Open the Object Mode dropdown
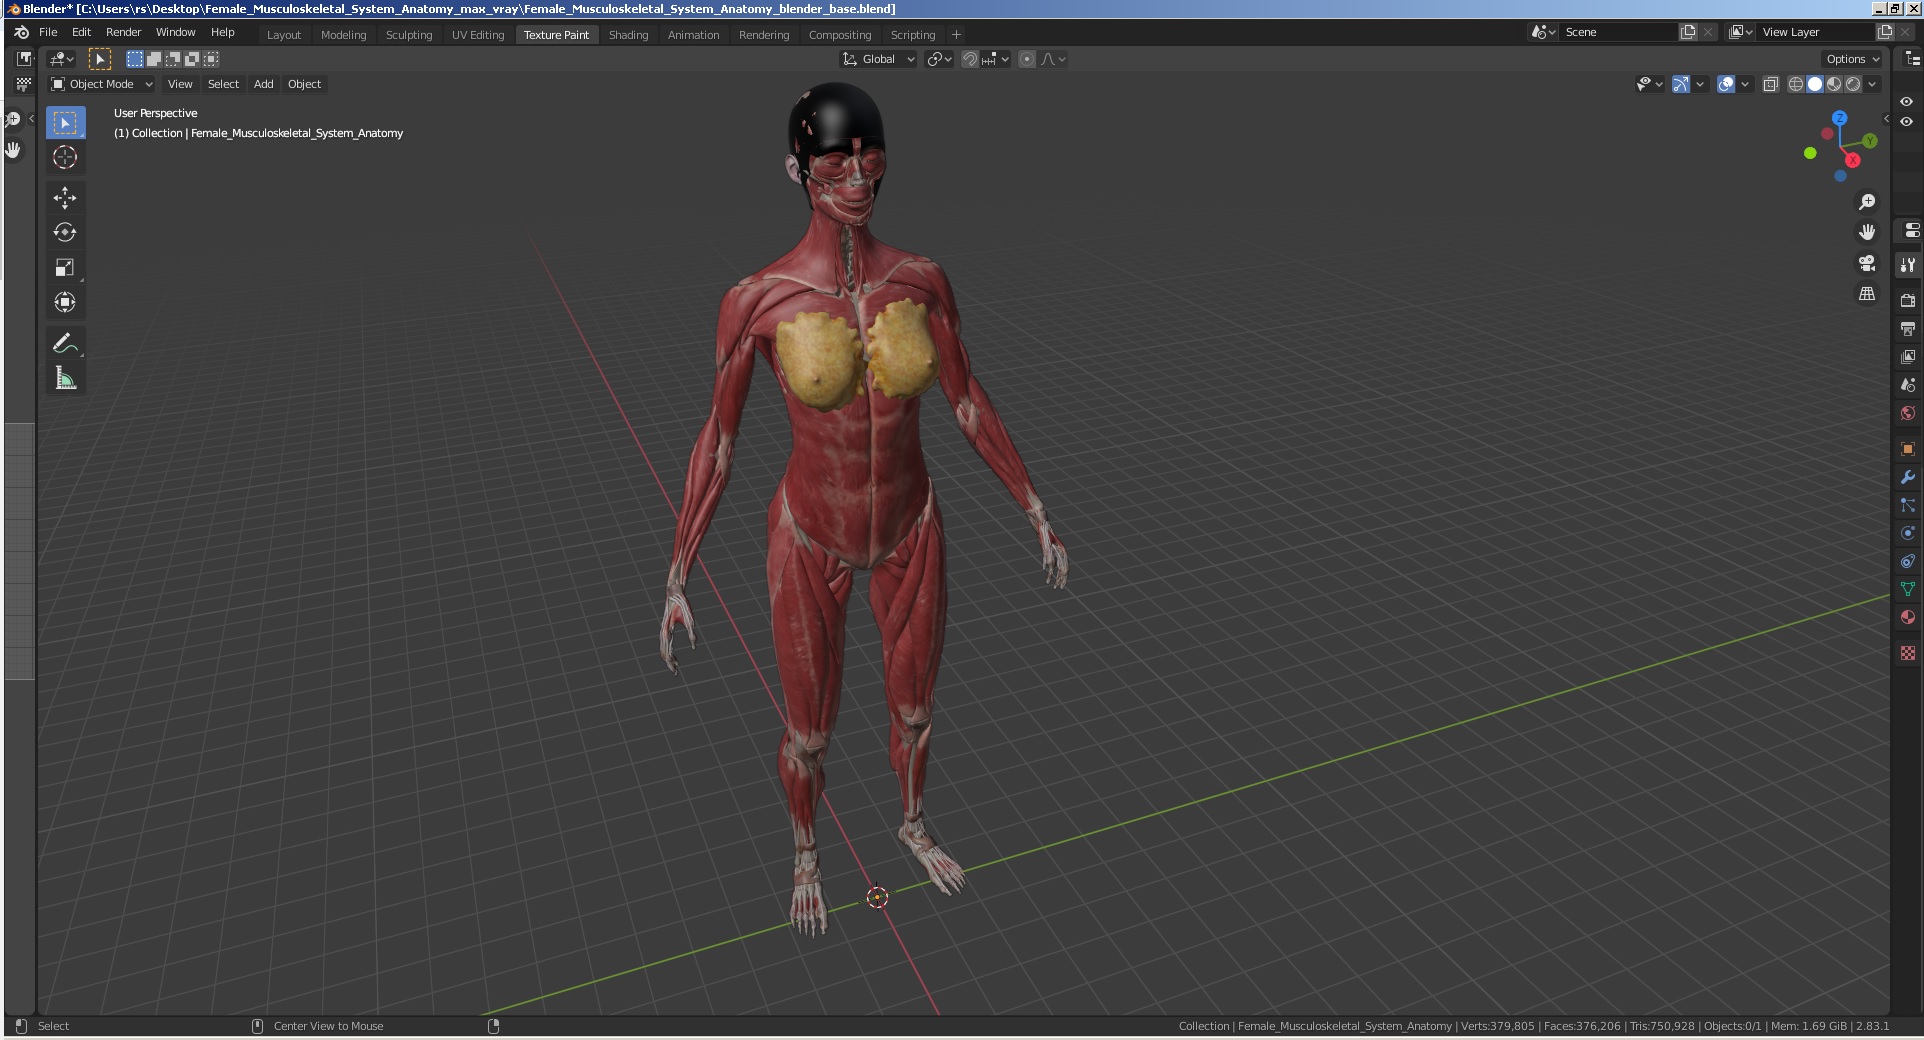1924x1040 pixels. 101,84
